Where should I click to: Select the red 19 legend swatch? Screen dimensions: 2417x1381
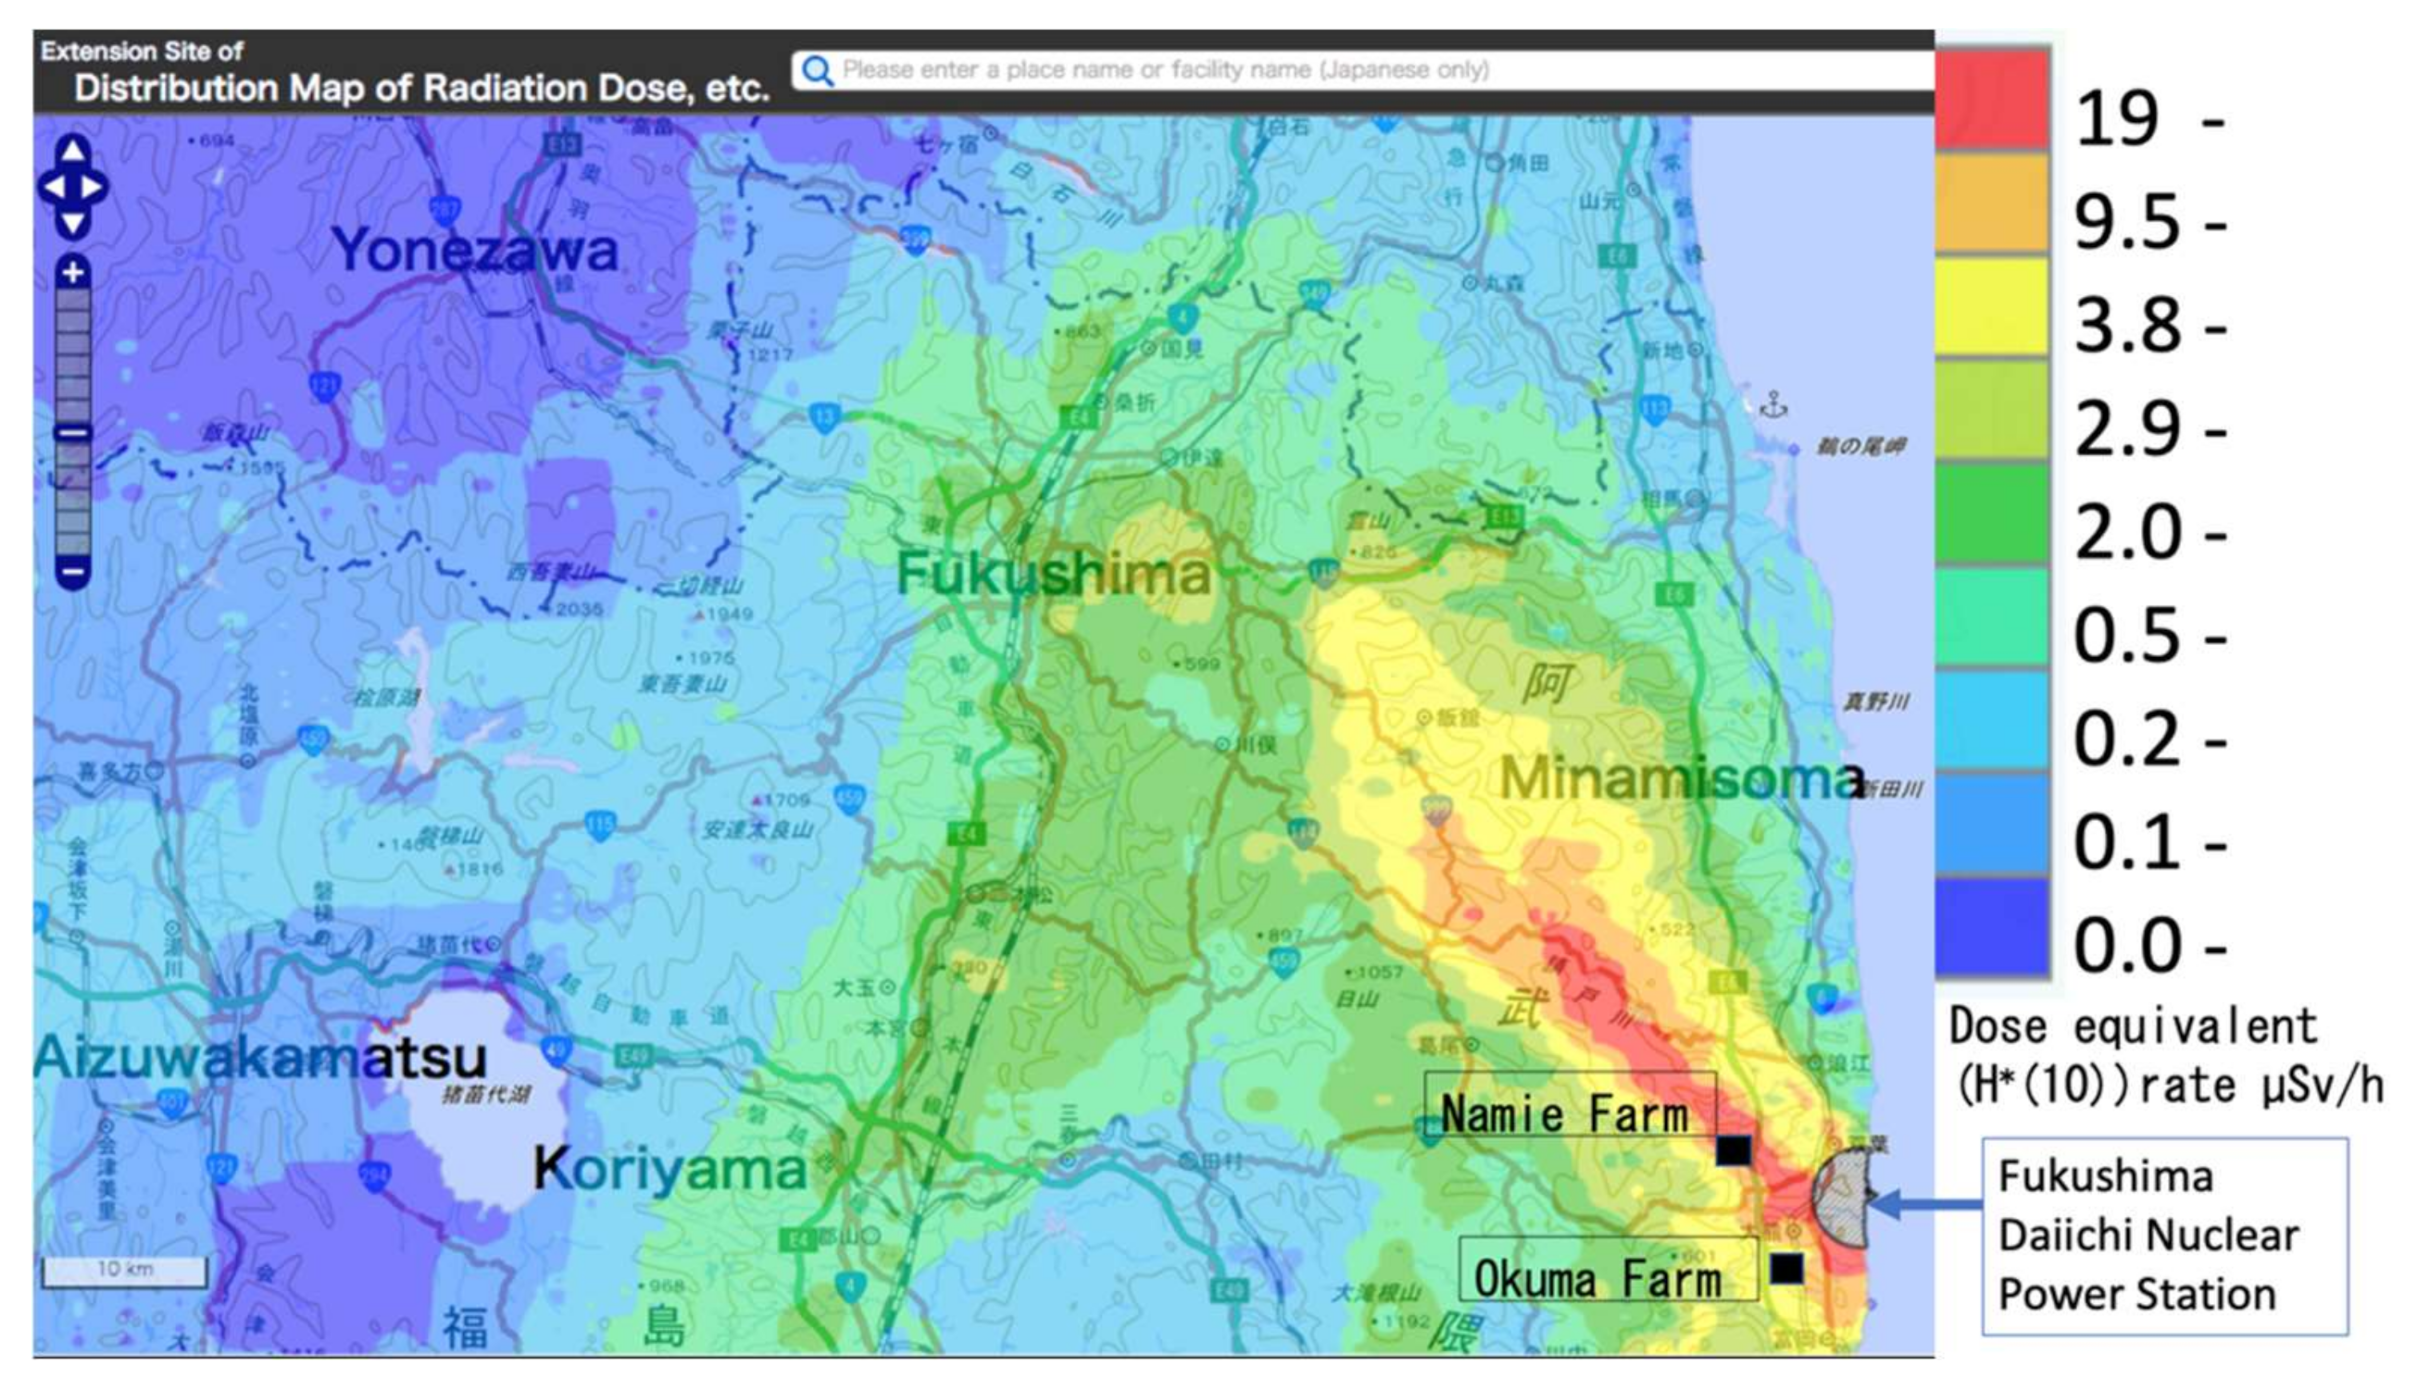(x=1991, y=99)
